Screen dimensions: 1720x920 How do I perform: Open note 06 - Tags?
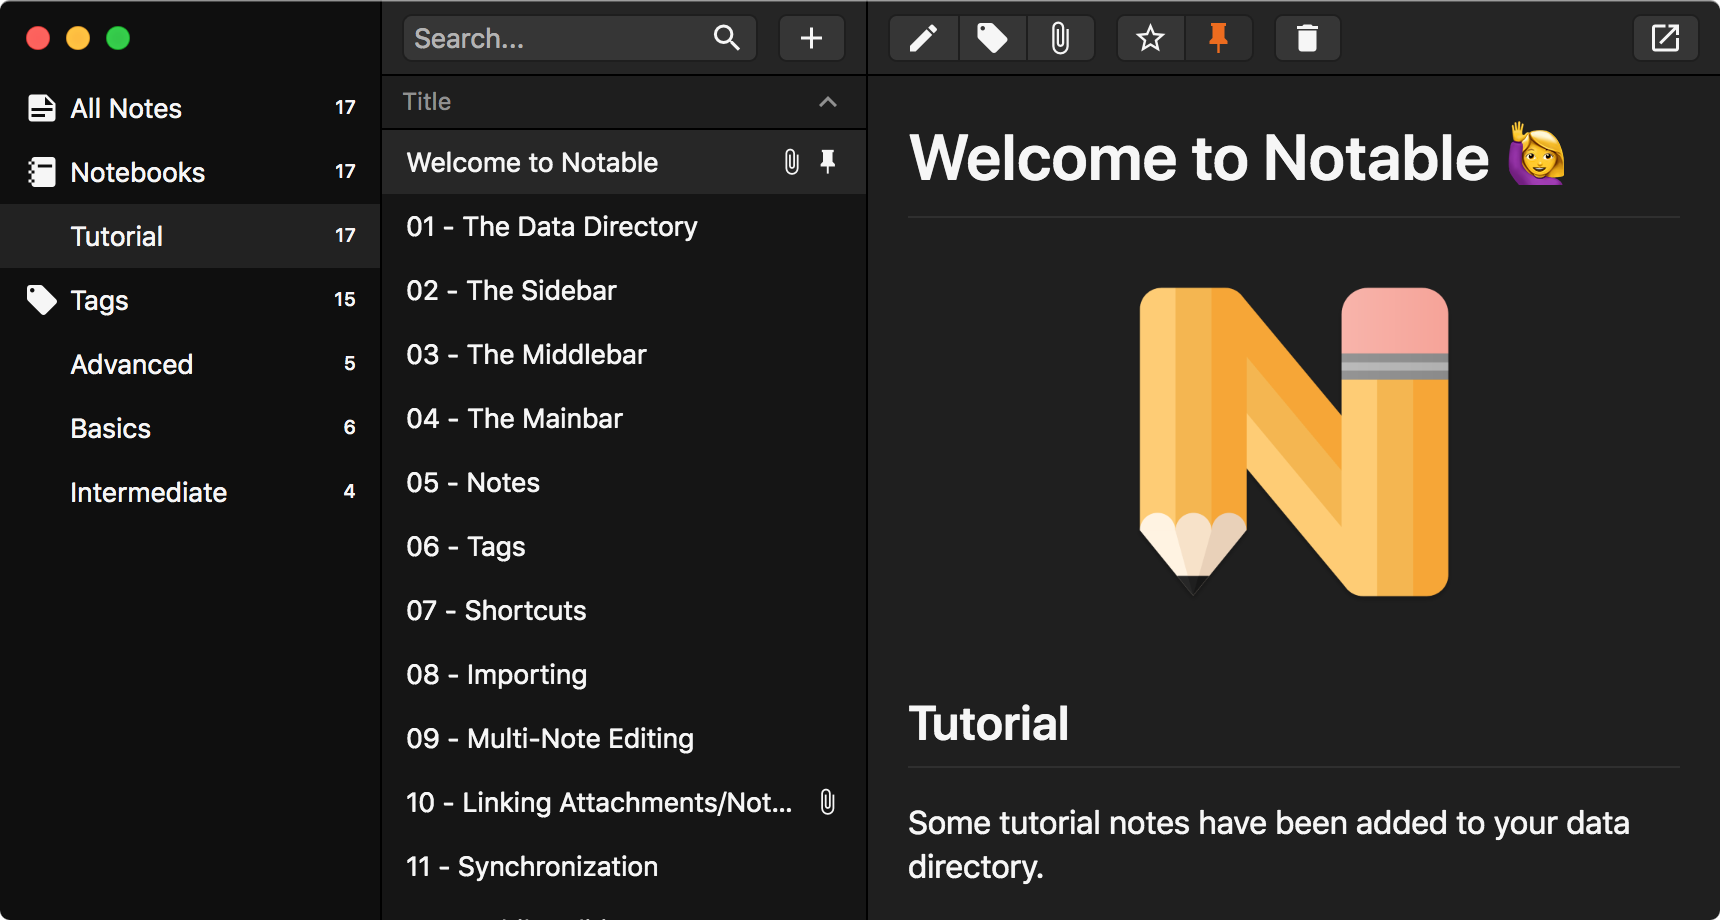click(624, 546)
